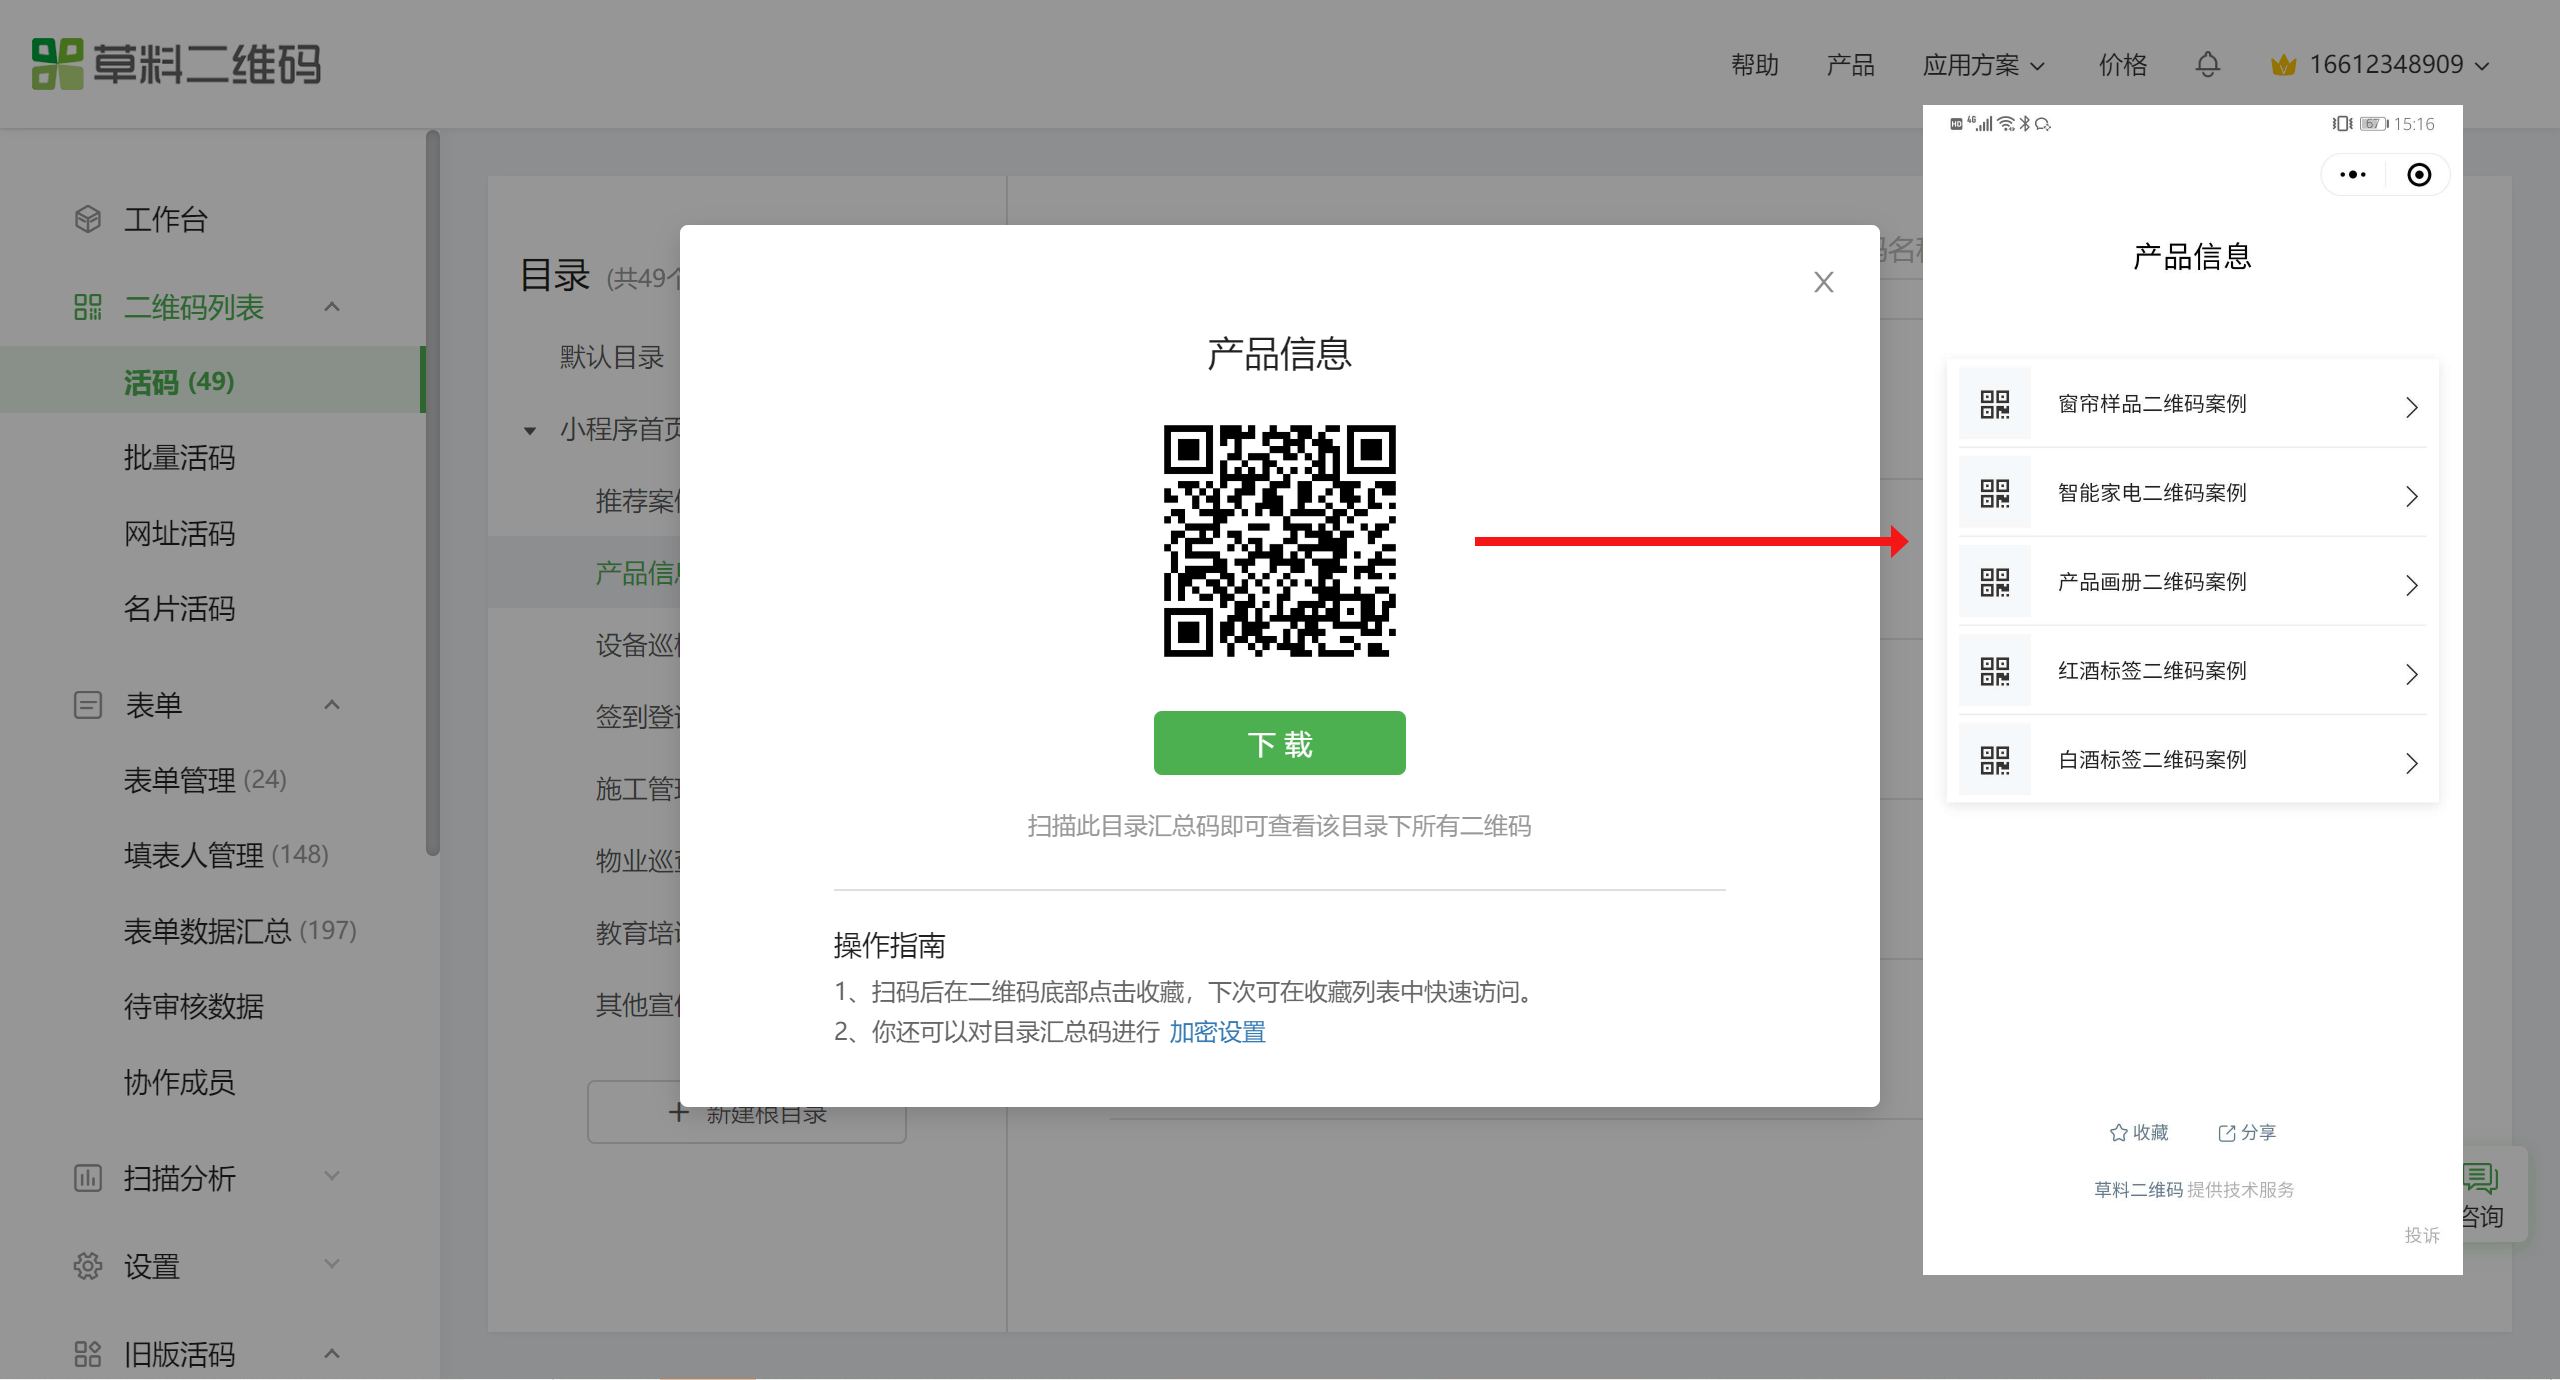Click the gold crown membership icon

[2285, 64]
